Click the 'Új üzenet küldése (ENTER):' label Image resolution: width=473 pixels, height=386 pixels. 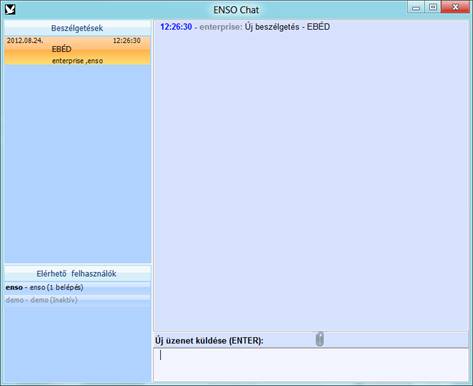pyautogui.click(x=209, y=341)
